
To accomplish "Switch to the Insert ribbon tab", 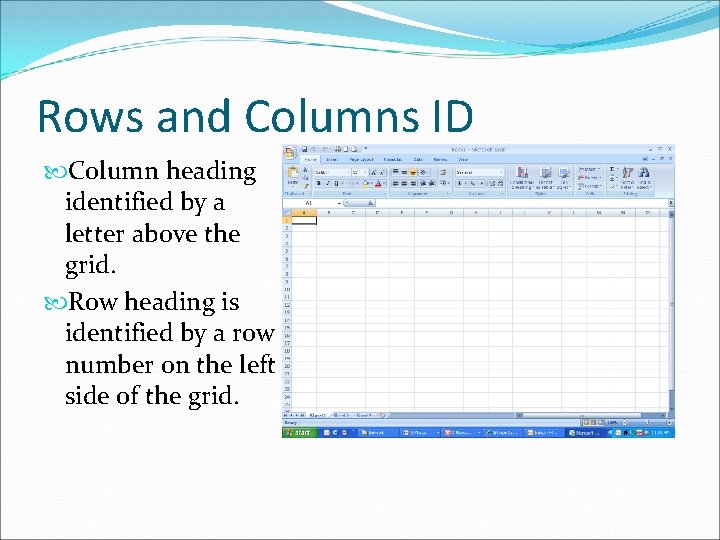I will (x=332, y=159).
